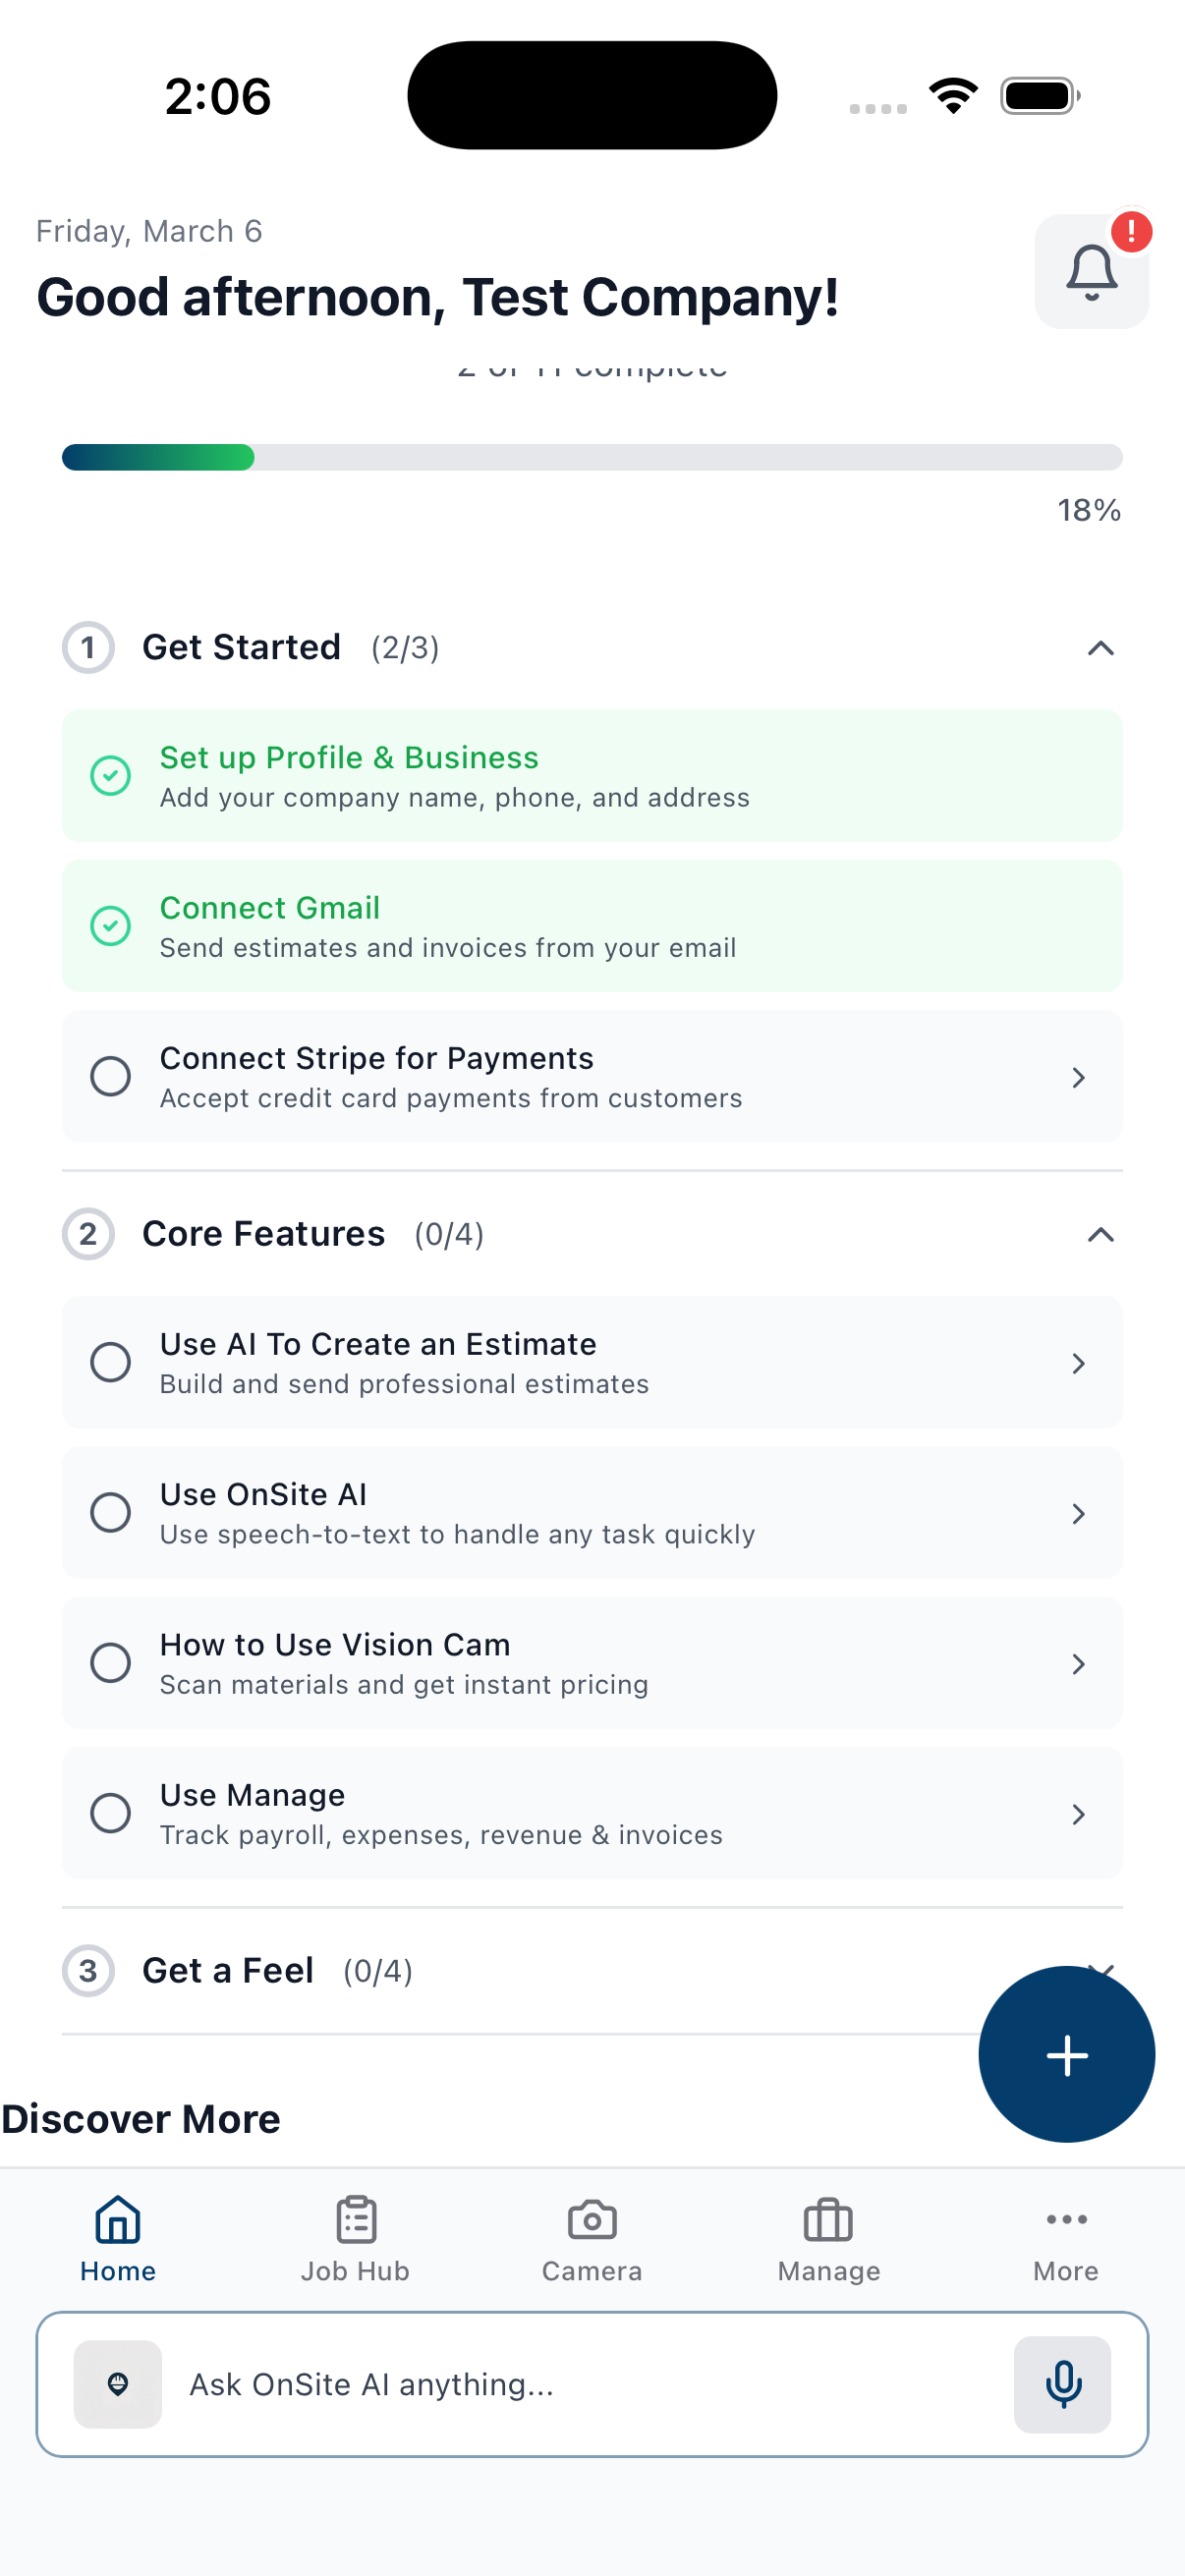Screen dimensions: 1185x2576
Task: Click the 18% onboarding progress bar
Action: (592, 457)
